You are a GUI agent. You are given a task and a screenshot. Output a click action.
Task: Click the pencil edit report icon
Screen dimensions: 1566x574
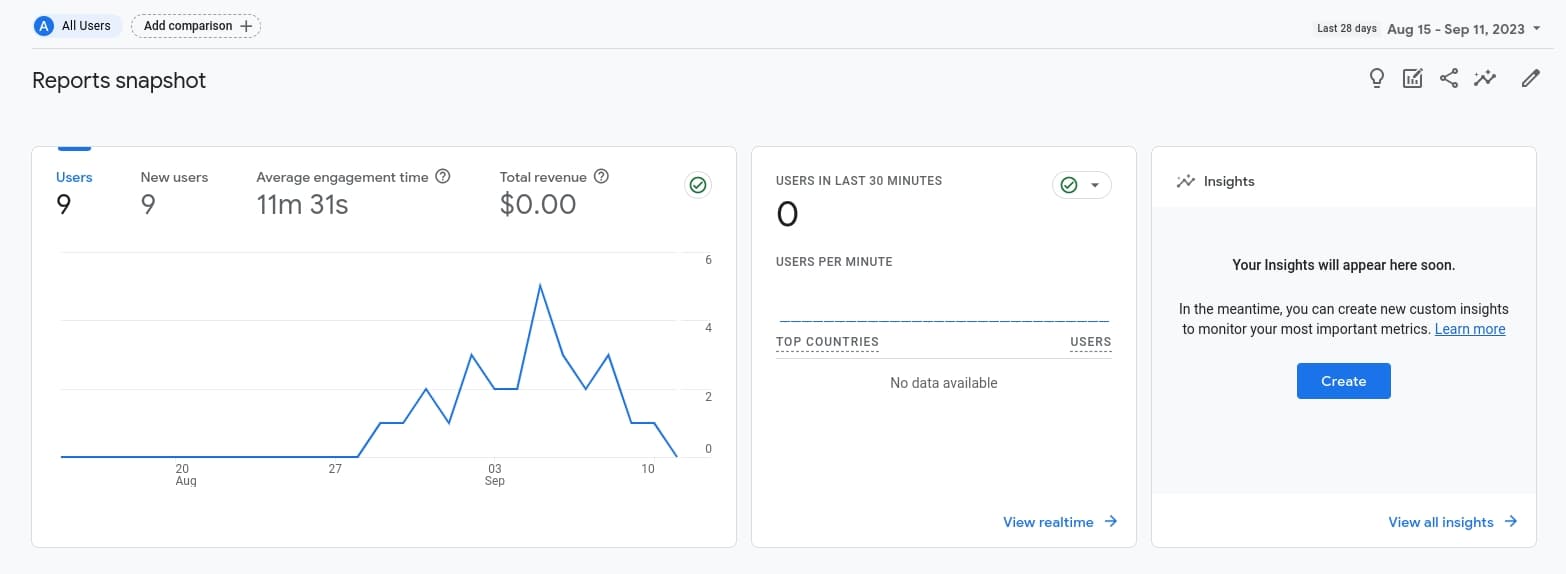click(1530, 79)
